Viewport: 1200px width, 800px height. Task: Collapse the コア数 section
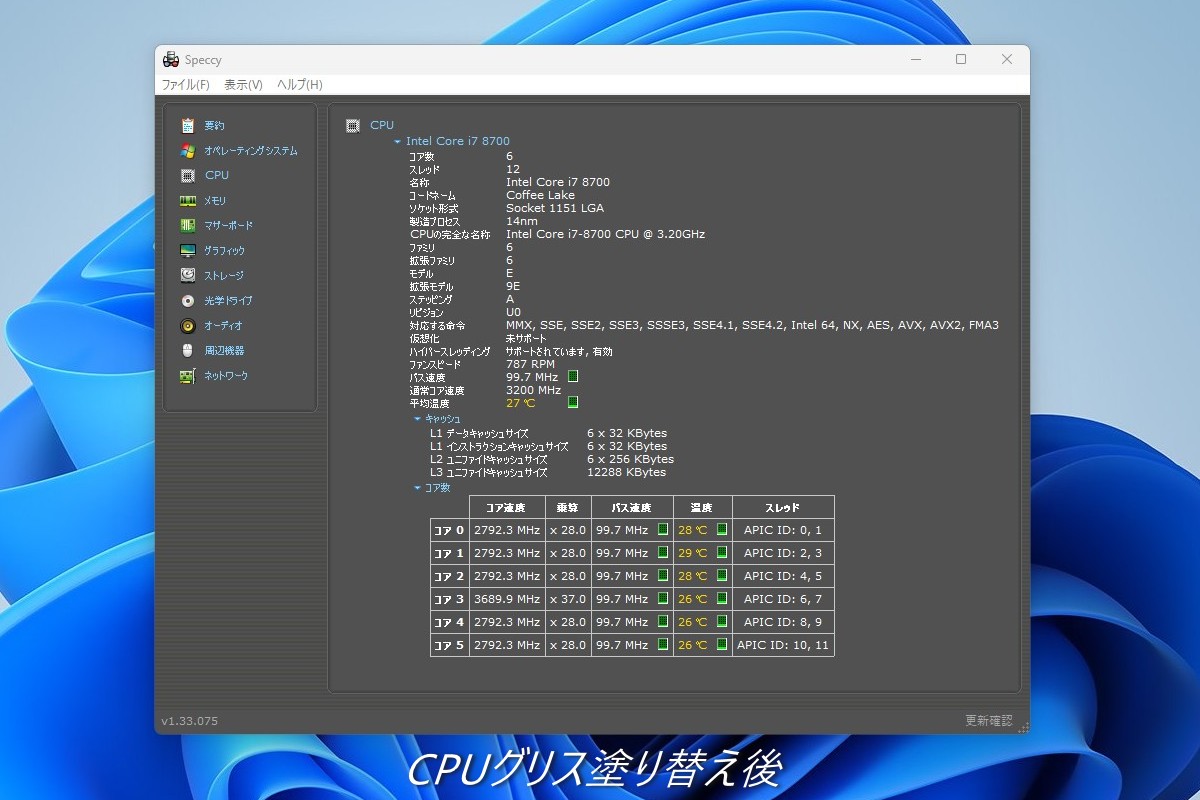[x=418, y=488]
